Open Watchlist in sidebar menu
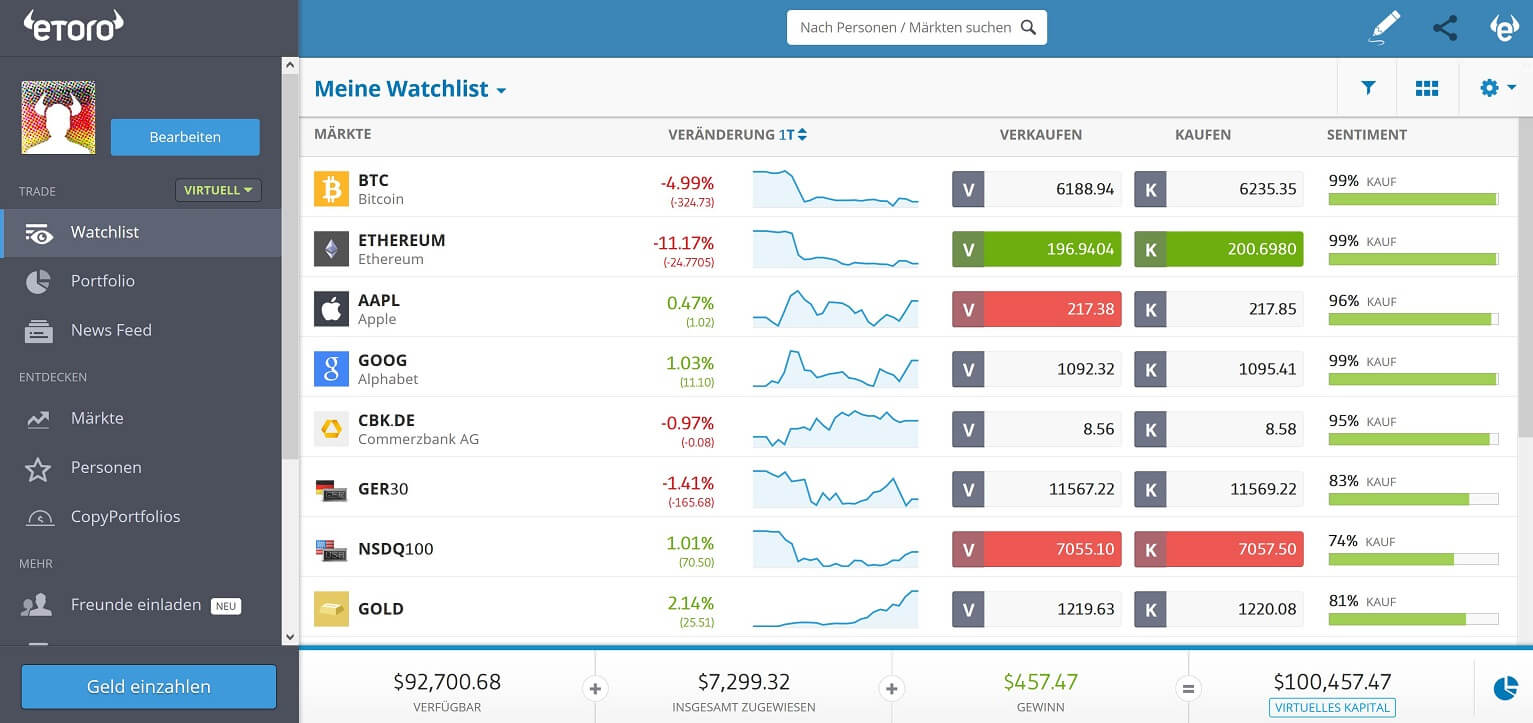This screenshot has width=1533, height=723. pyautogui.click(x=141, y=233)
